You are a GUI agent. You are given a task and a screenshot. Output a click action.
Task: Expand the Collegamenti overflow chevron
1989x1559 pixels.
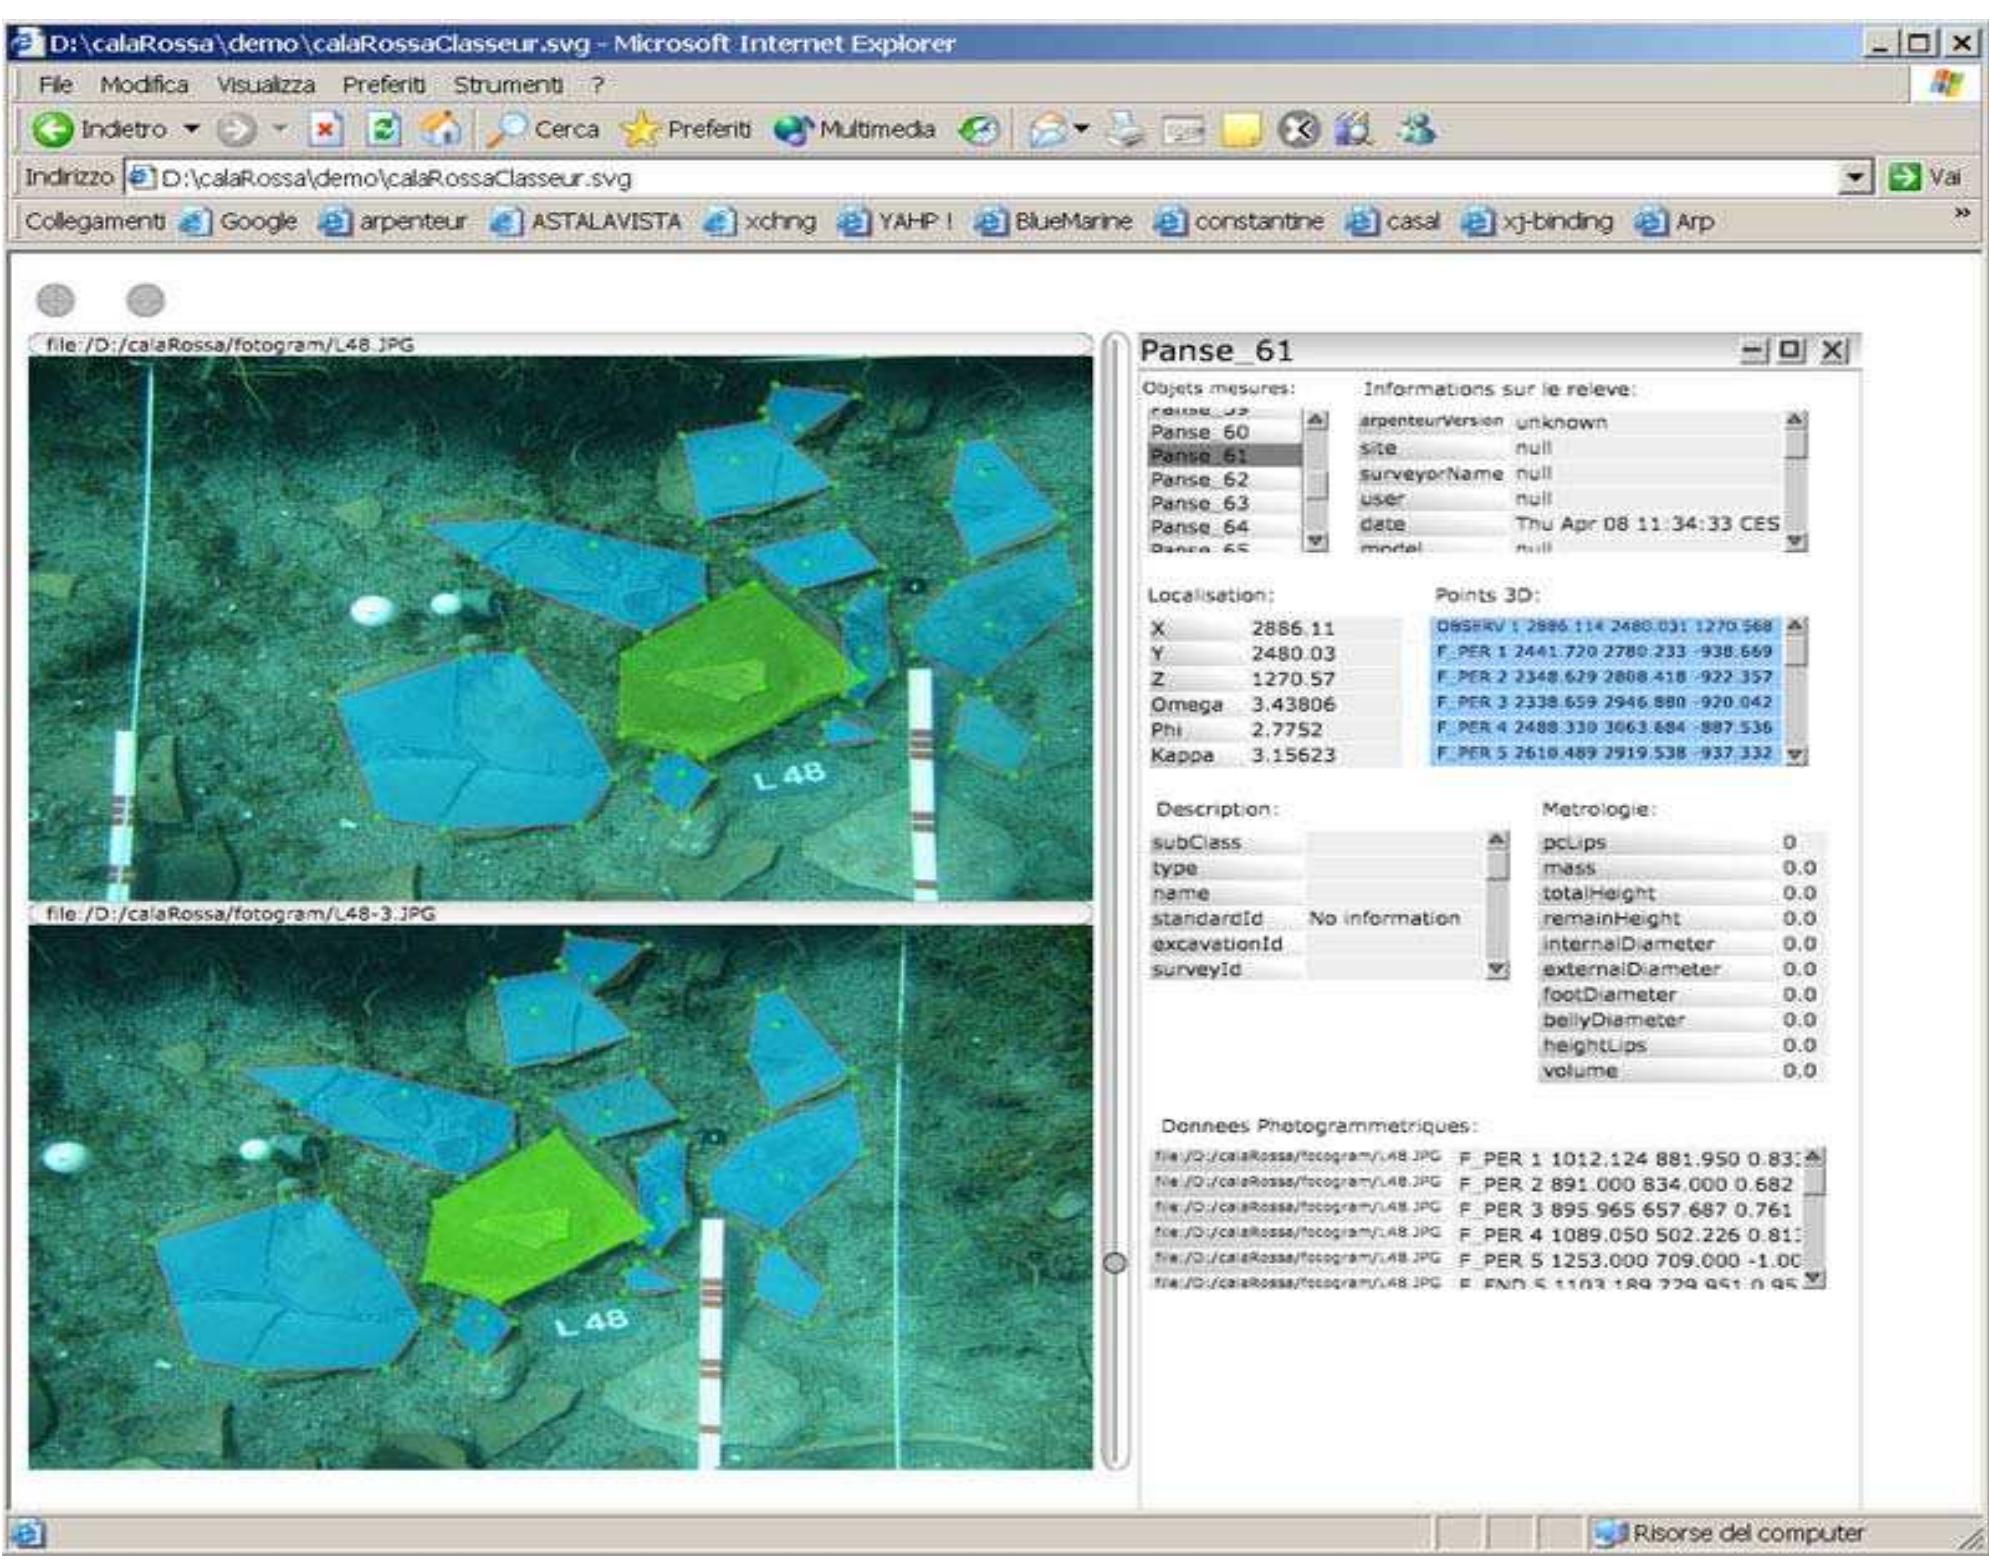[x=1962, y=213]
